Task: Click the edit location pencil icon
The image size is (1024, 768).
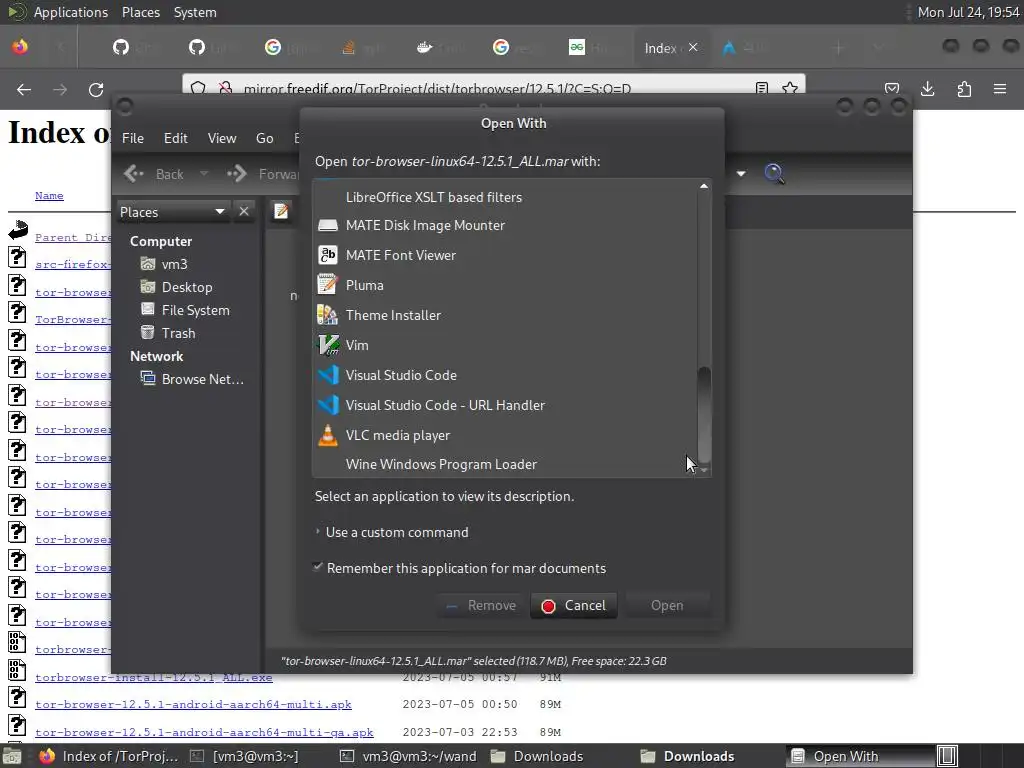Action: tap(281, 212)
